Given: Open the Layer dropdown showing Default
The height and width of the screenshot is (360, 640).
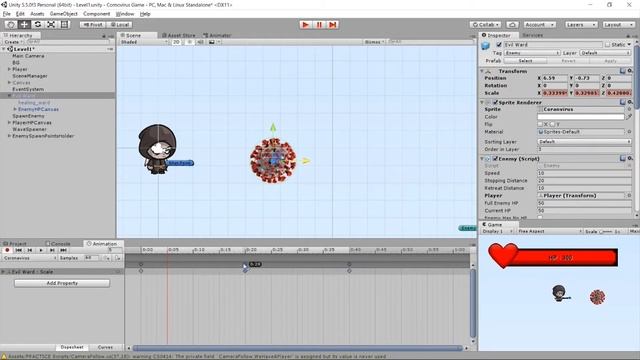Looking at the screenshot, I should (605, 53).
